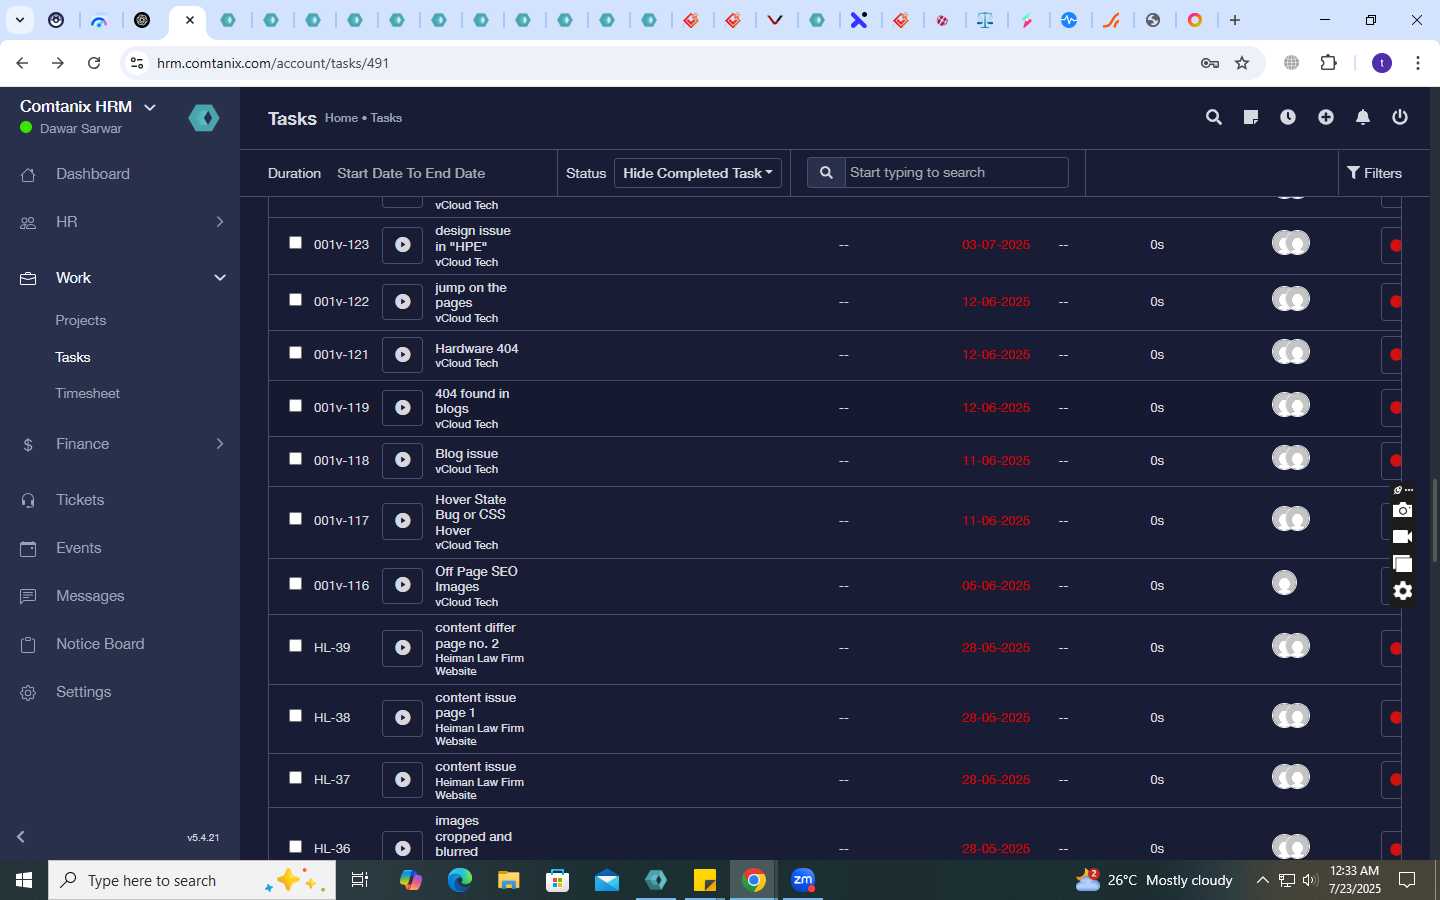Open the Filters button

point(1375,173)
